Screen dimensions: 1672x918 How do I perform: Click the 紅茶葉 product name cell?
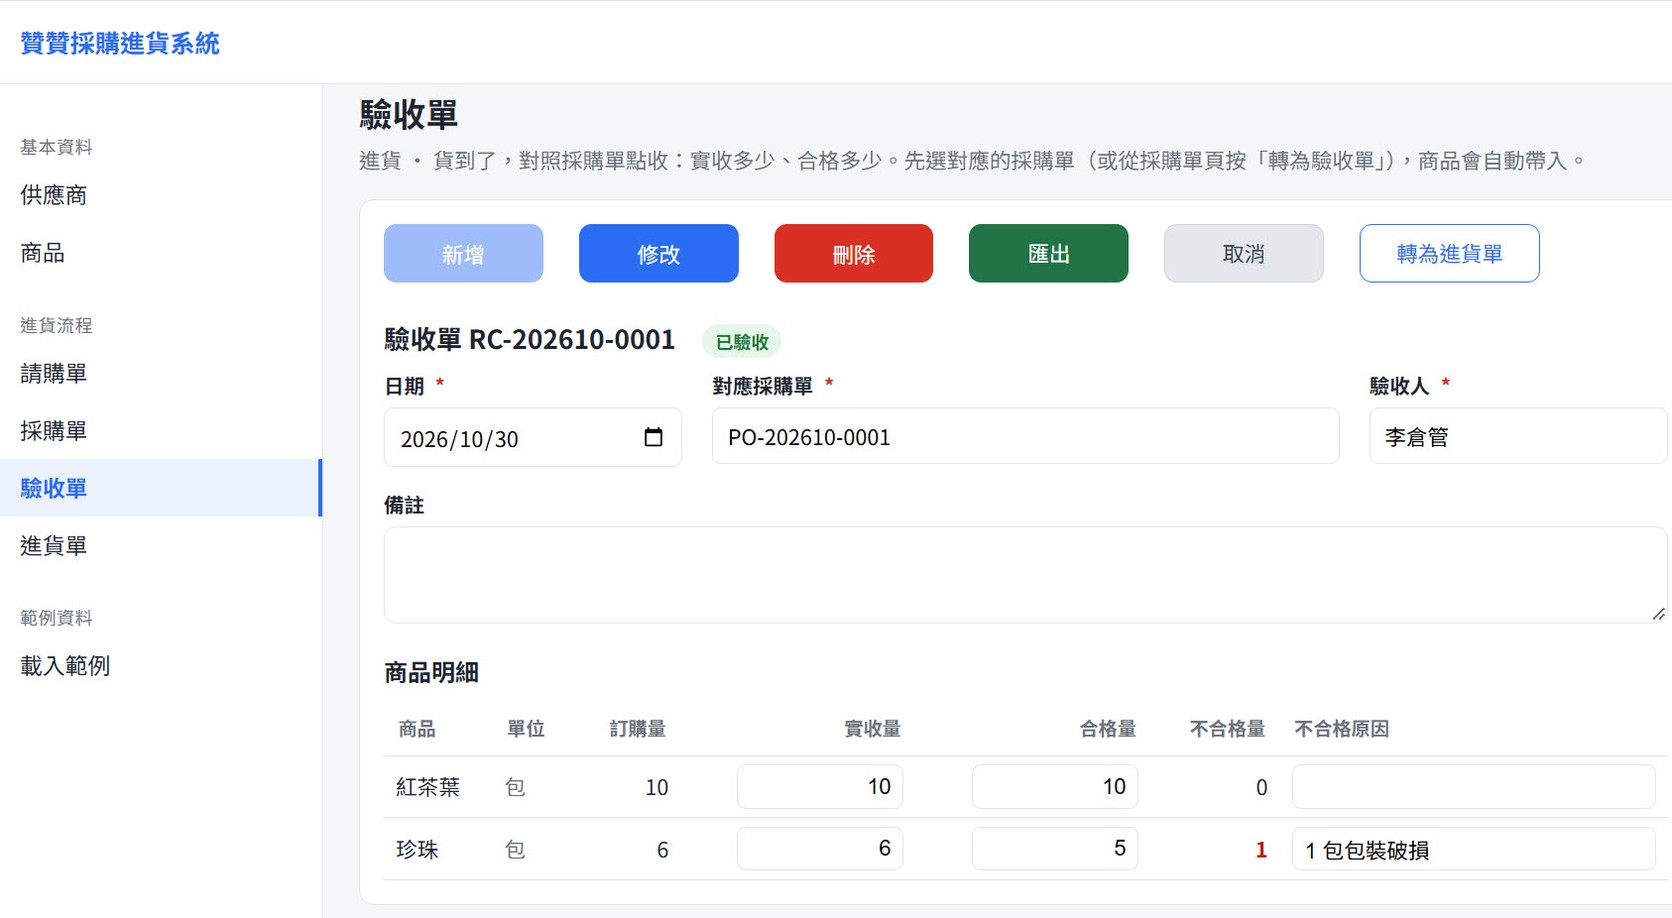coord(428,787)
